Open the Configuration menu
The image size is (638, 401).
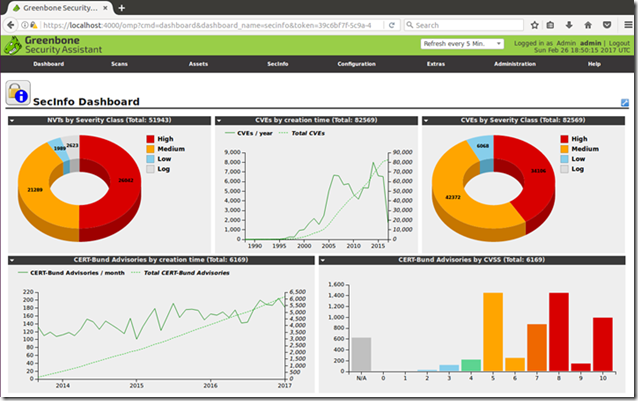[x=356, y=64]
